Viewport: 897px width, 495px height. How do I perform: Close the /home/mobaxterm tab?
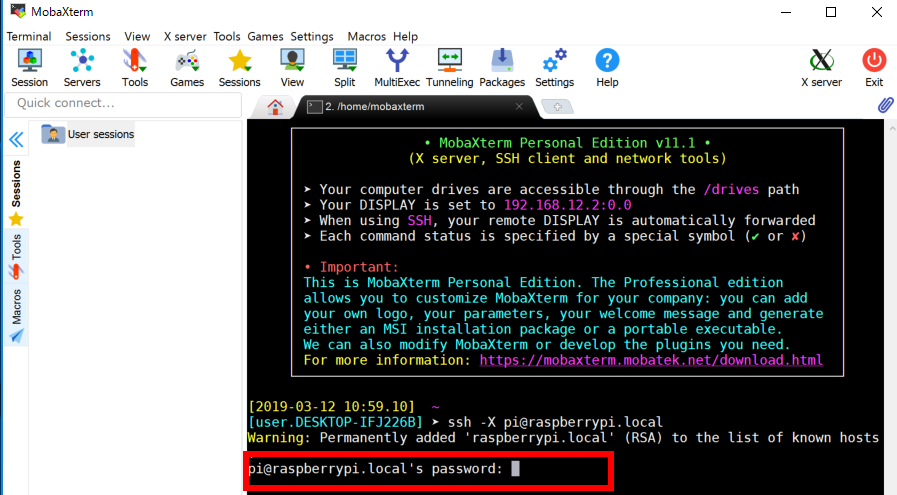tap(519, 106)
